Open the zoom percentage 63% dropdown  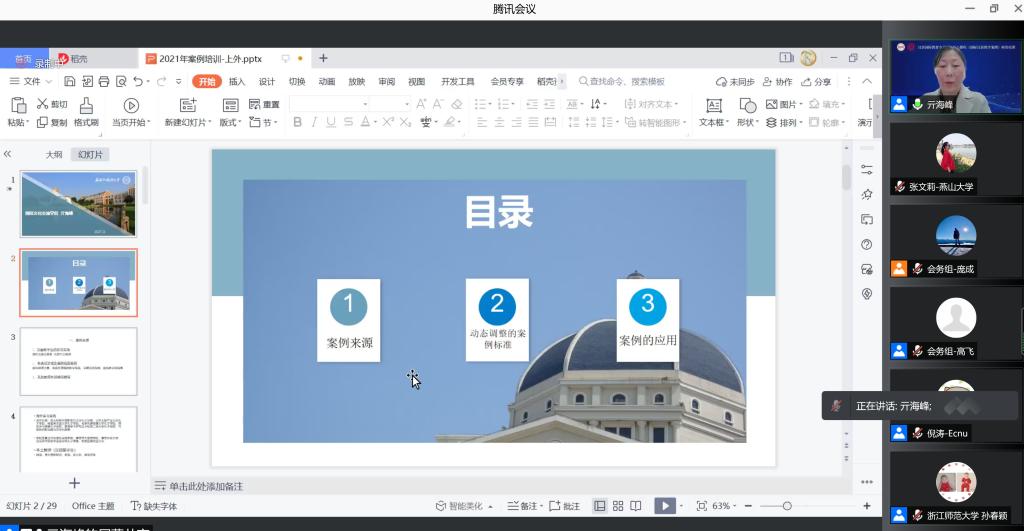coord(725,506)
